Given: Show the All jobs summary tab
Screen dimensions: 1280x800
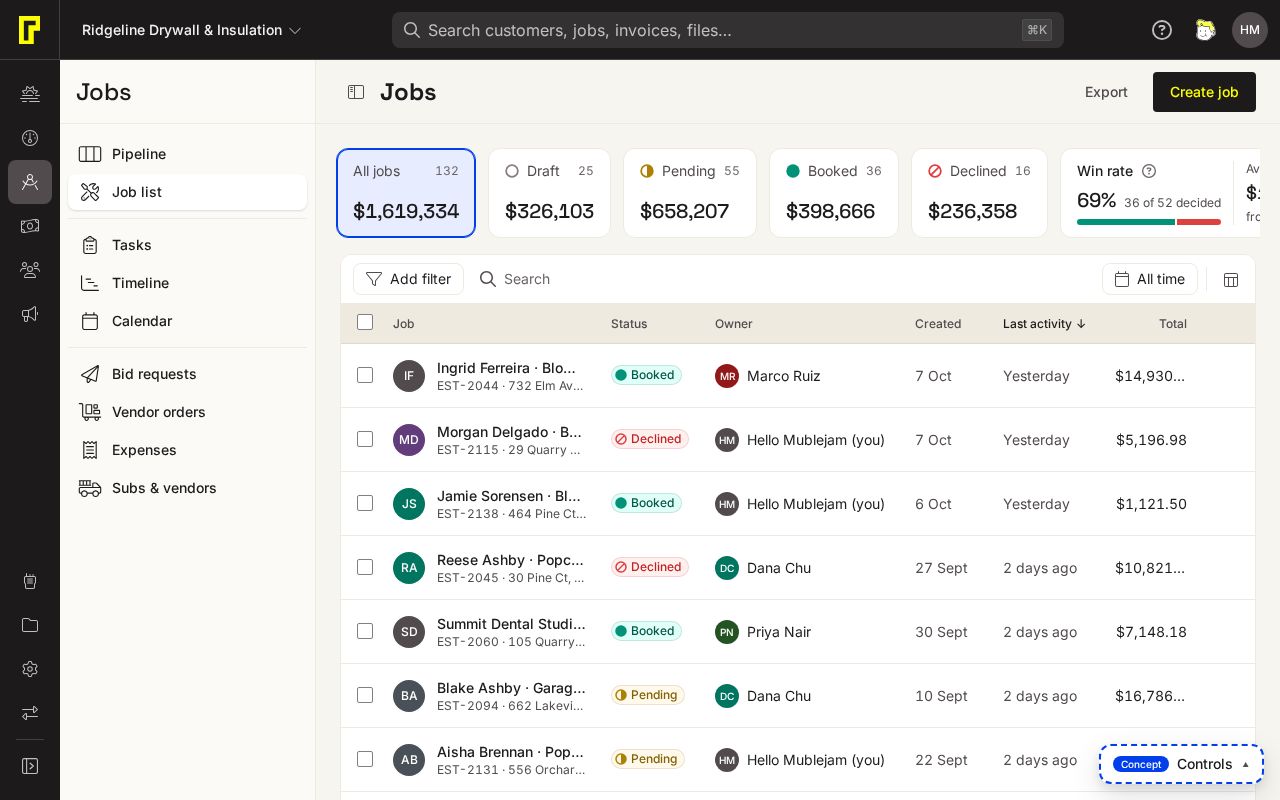Looking at the screenshot, I should pyautogui.click(x=406, y=193).
